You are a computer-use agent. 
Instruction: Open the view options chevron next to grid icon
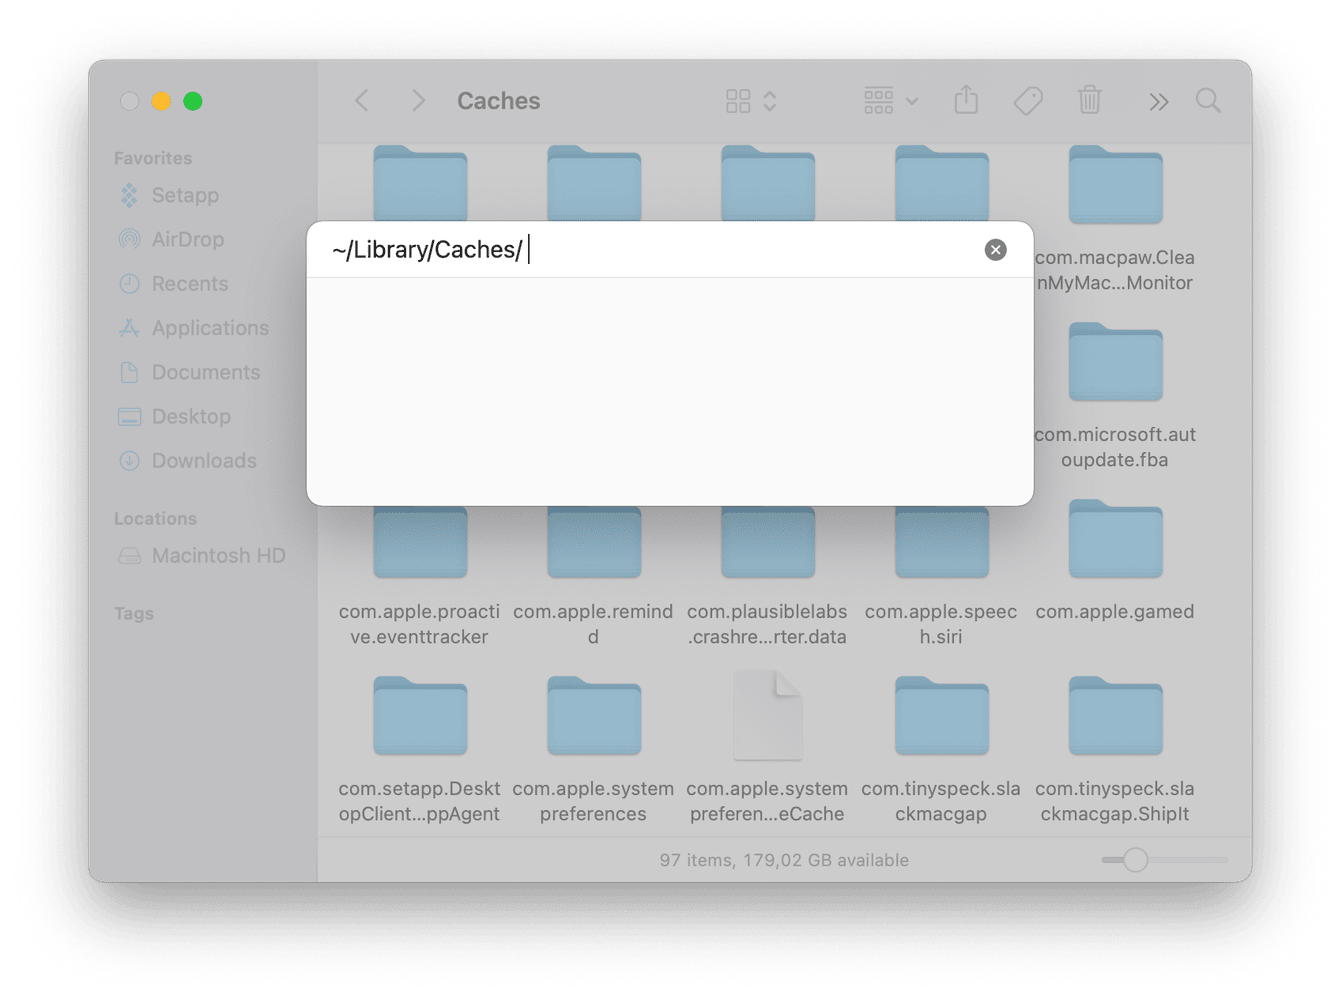coord(769,100)
